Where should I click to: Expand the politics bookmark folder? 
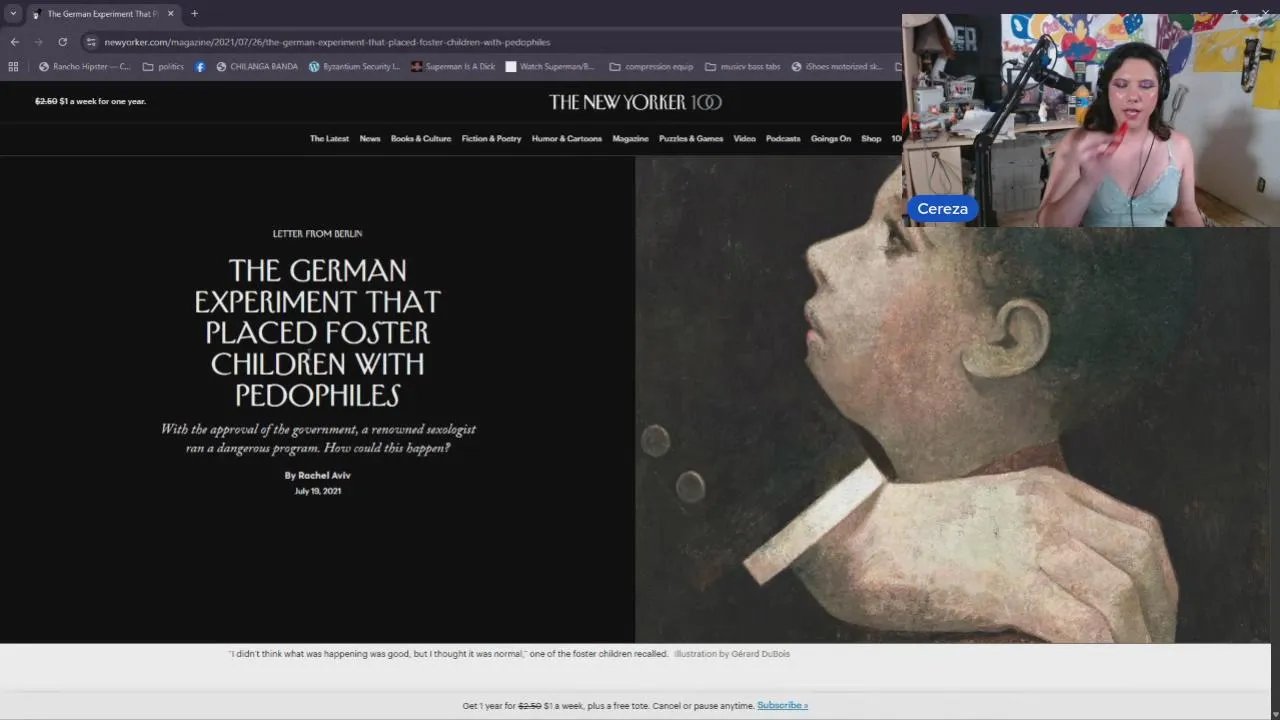point(163,67)
